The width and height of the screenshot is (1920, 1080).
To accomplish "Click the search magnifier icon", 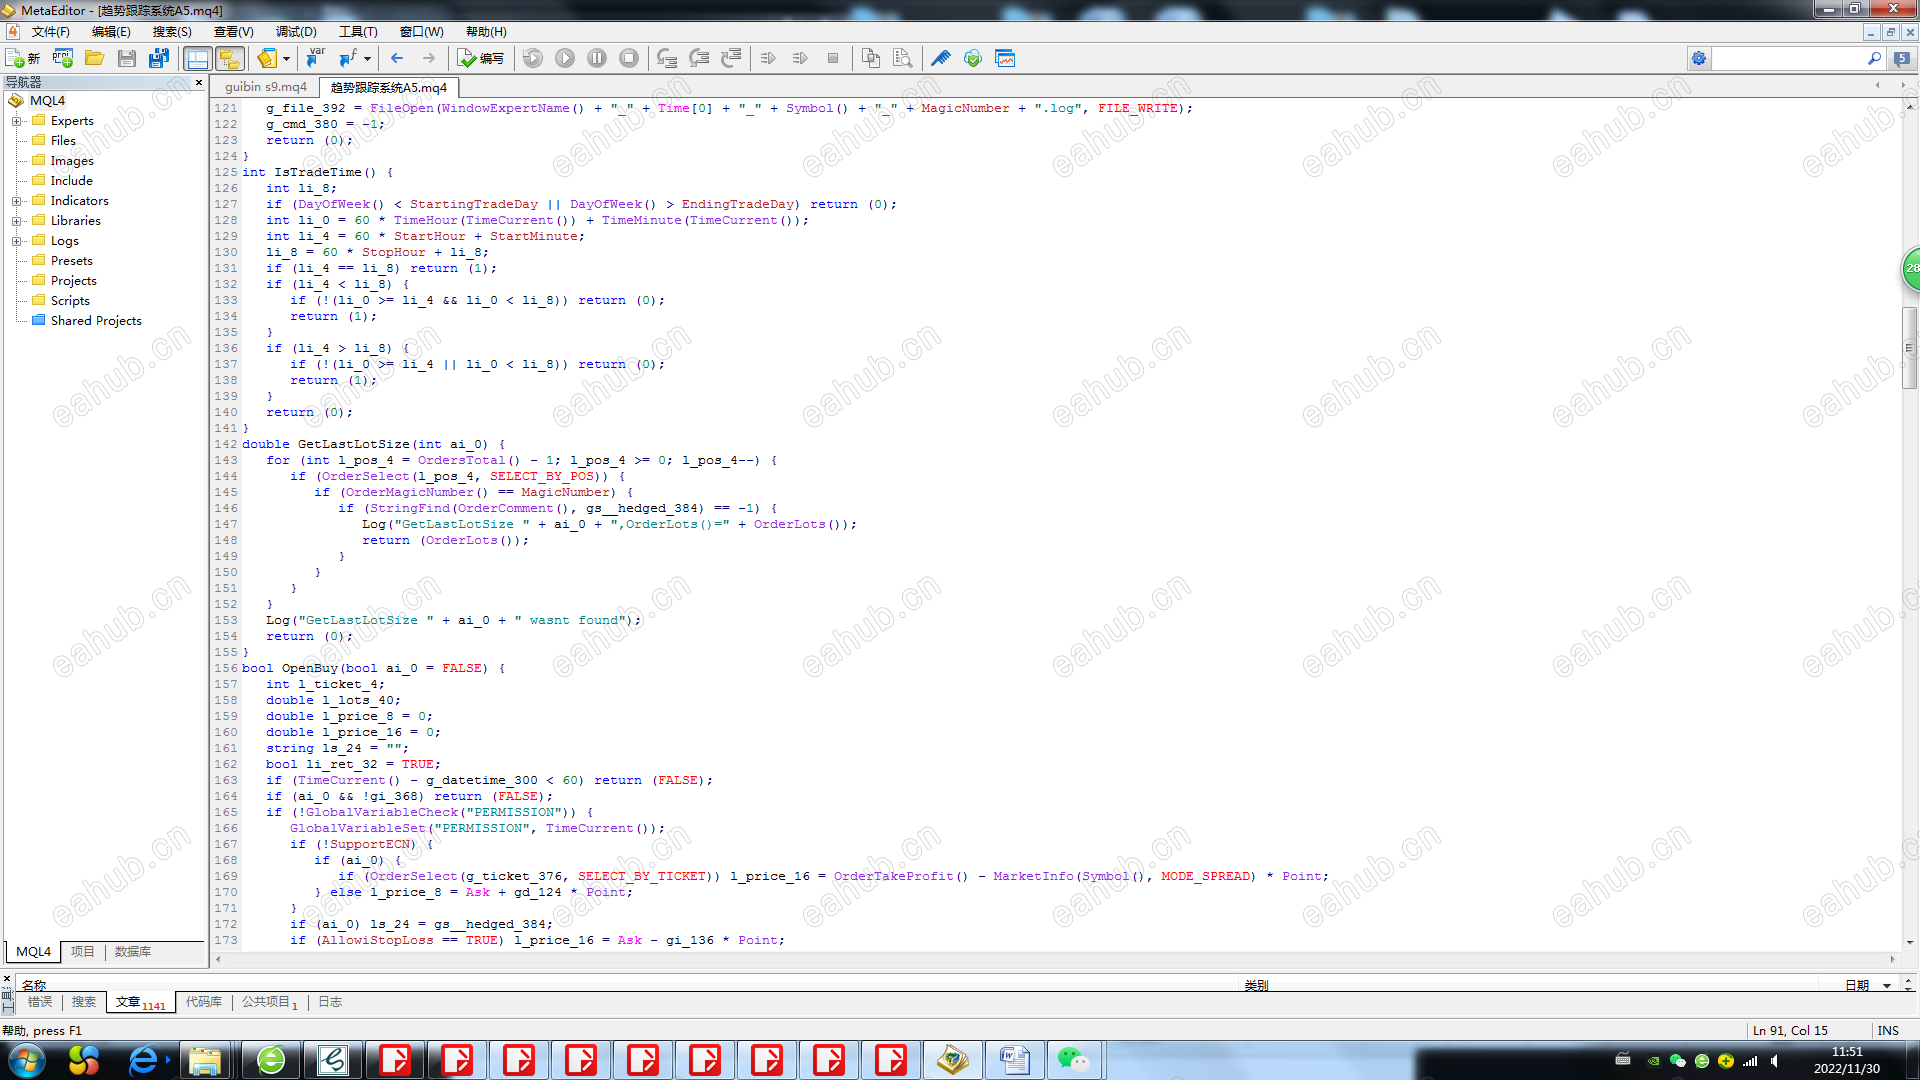I will (1874, 58).
